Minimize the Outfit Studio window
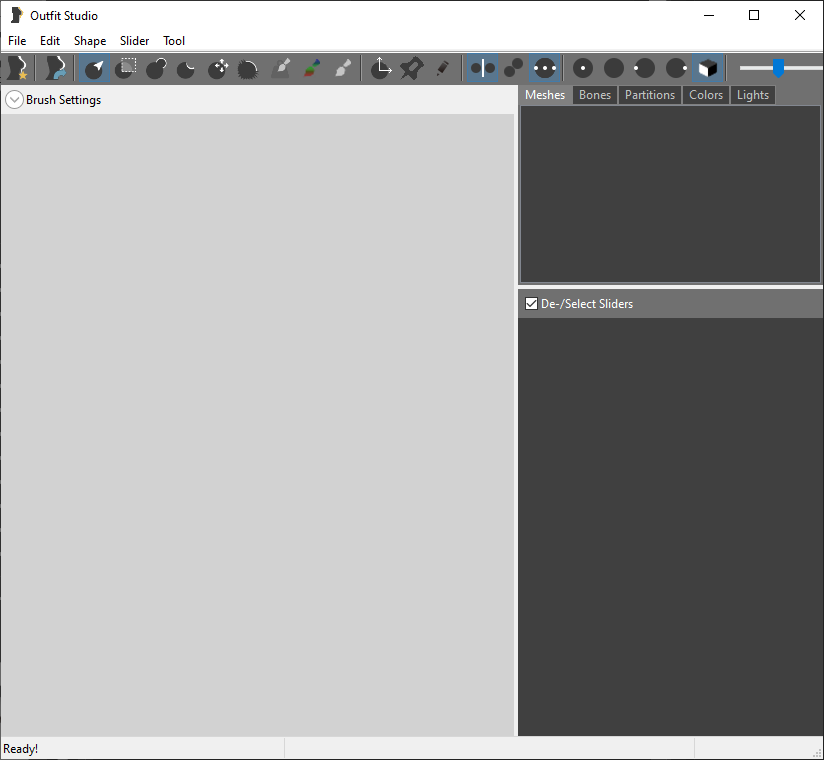The image size is (824, 760). click(709, 15)
